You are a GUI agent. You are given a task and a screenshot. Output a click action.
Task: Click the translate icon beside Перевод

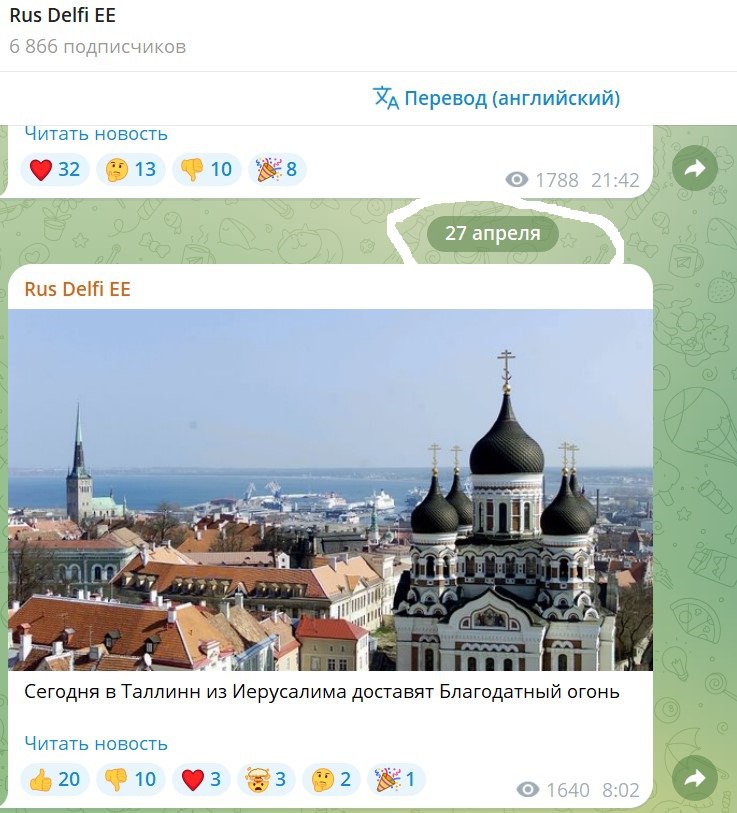tap(385, 97)
